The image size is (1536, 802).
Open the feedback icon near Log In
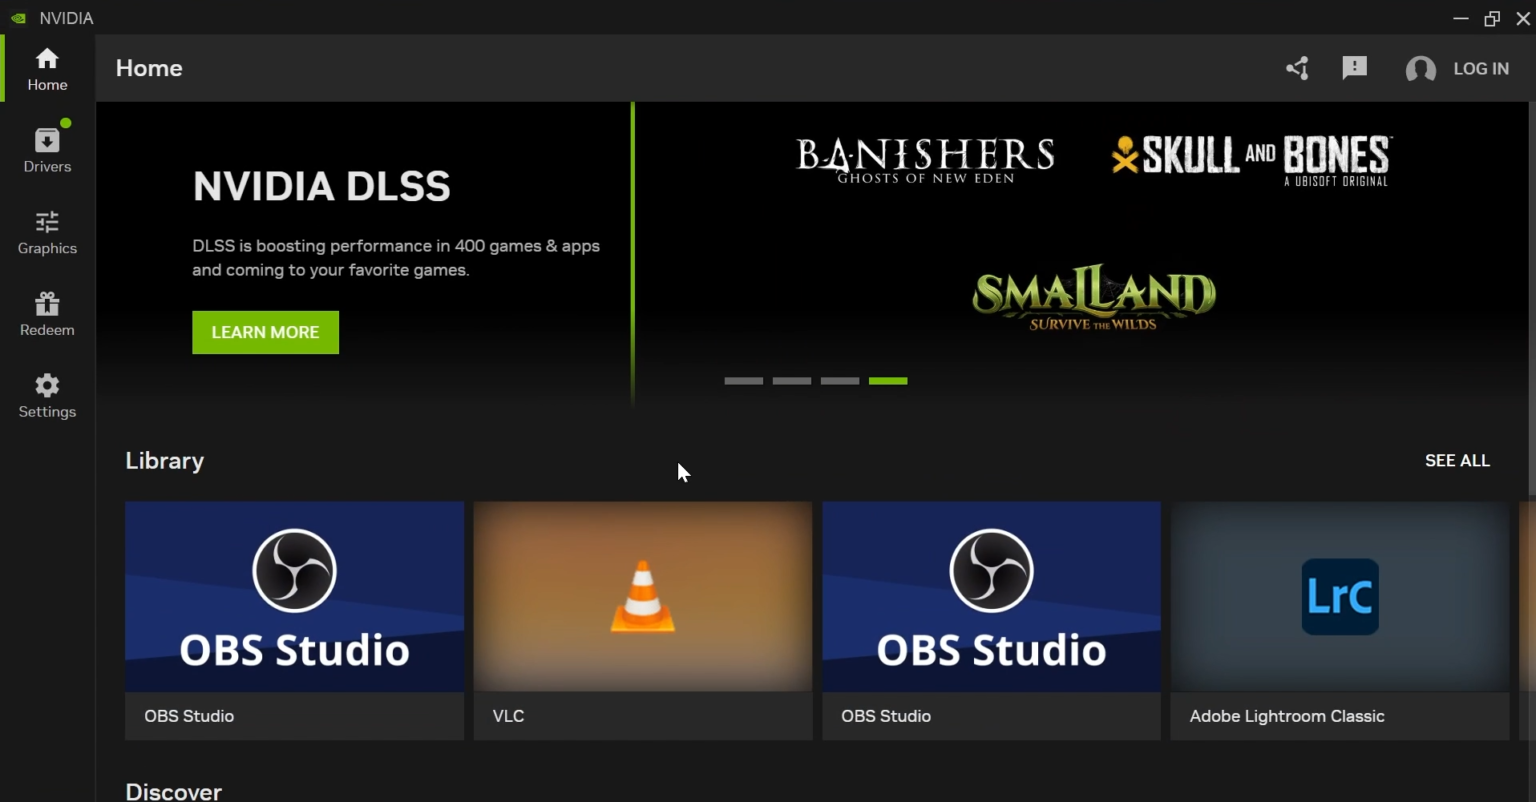(1355, 68)
